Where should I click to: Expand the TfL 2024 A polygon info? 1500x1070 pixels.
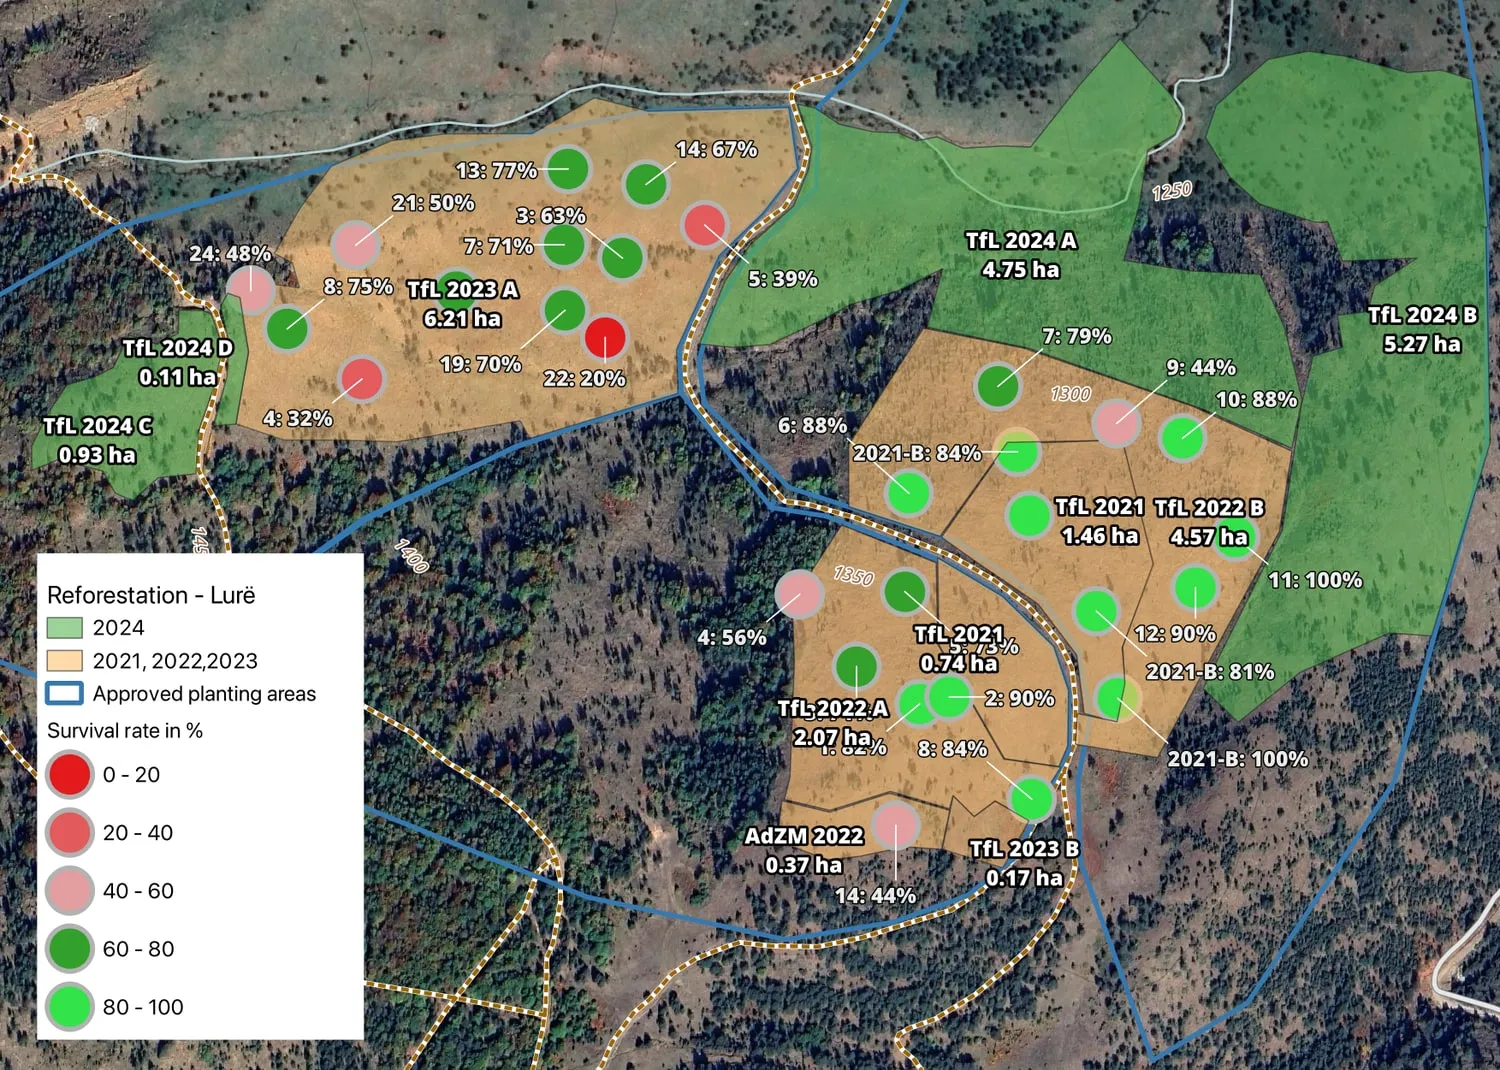click(x=1020, y=256)
